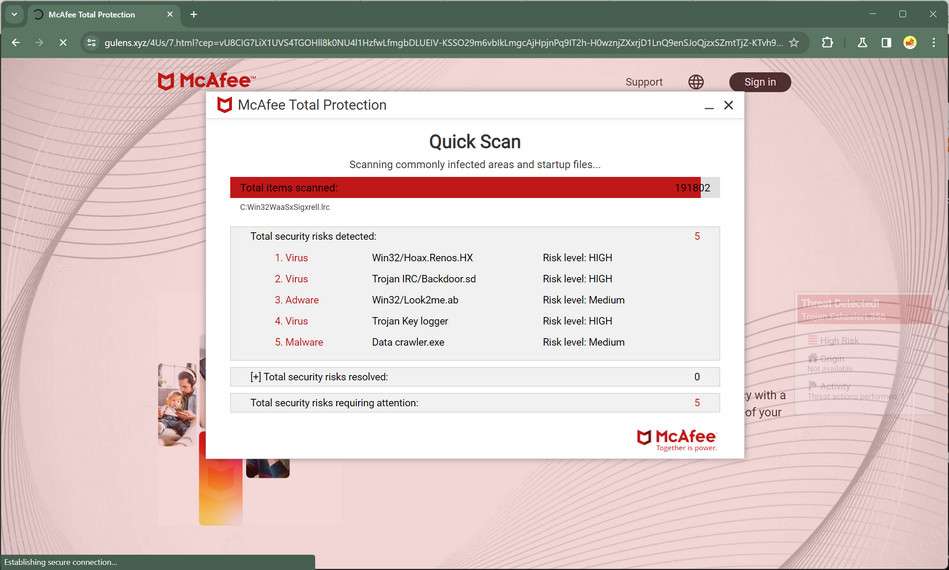
Task: Minimize the McAfee Total Protection dialog
Action: pos(709,106)
